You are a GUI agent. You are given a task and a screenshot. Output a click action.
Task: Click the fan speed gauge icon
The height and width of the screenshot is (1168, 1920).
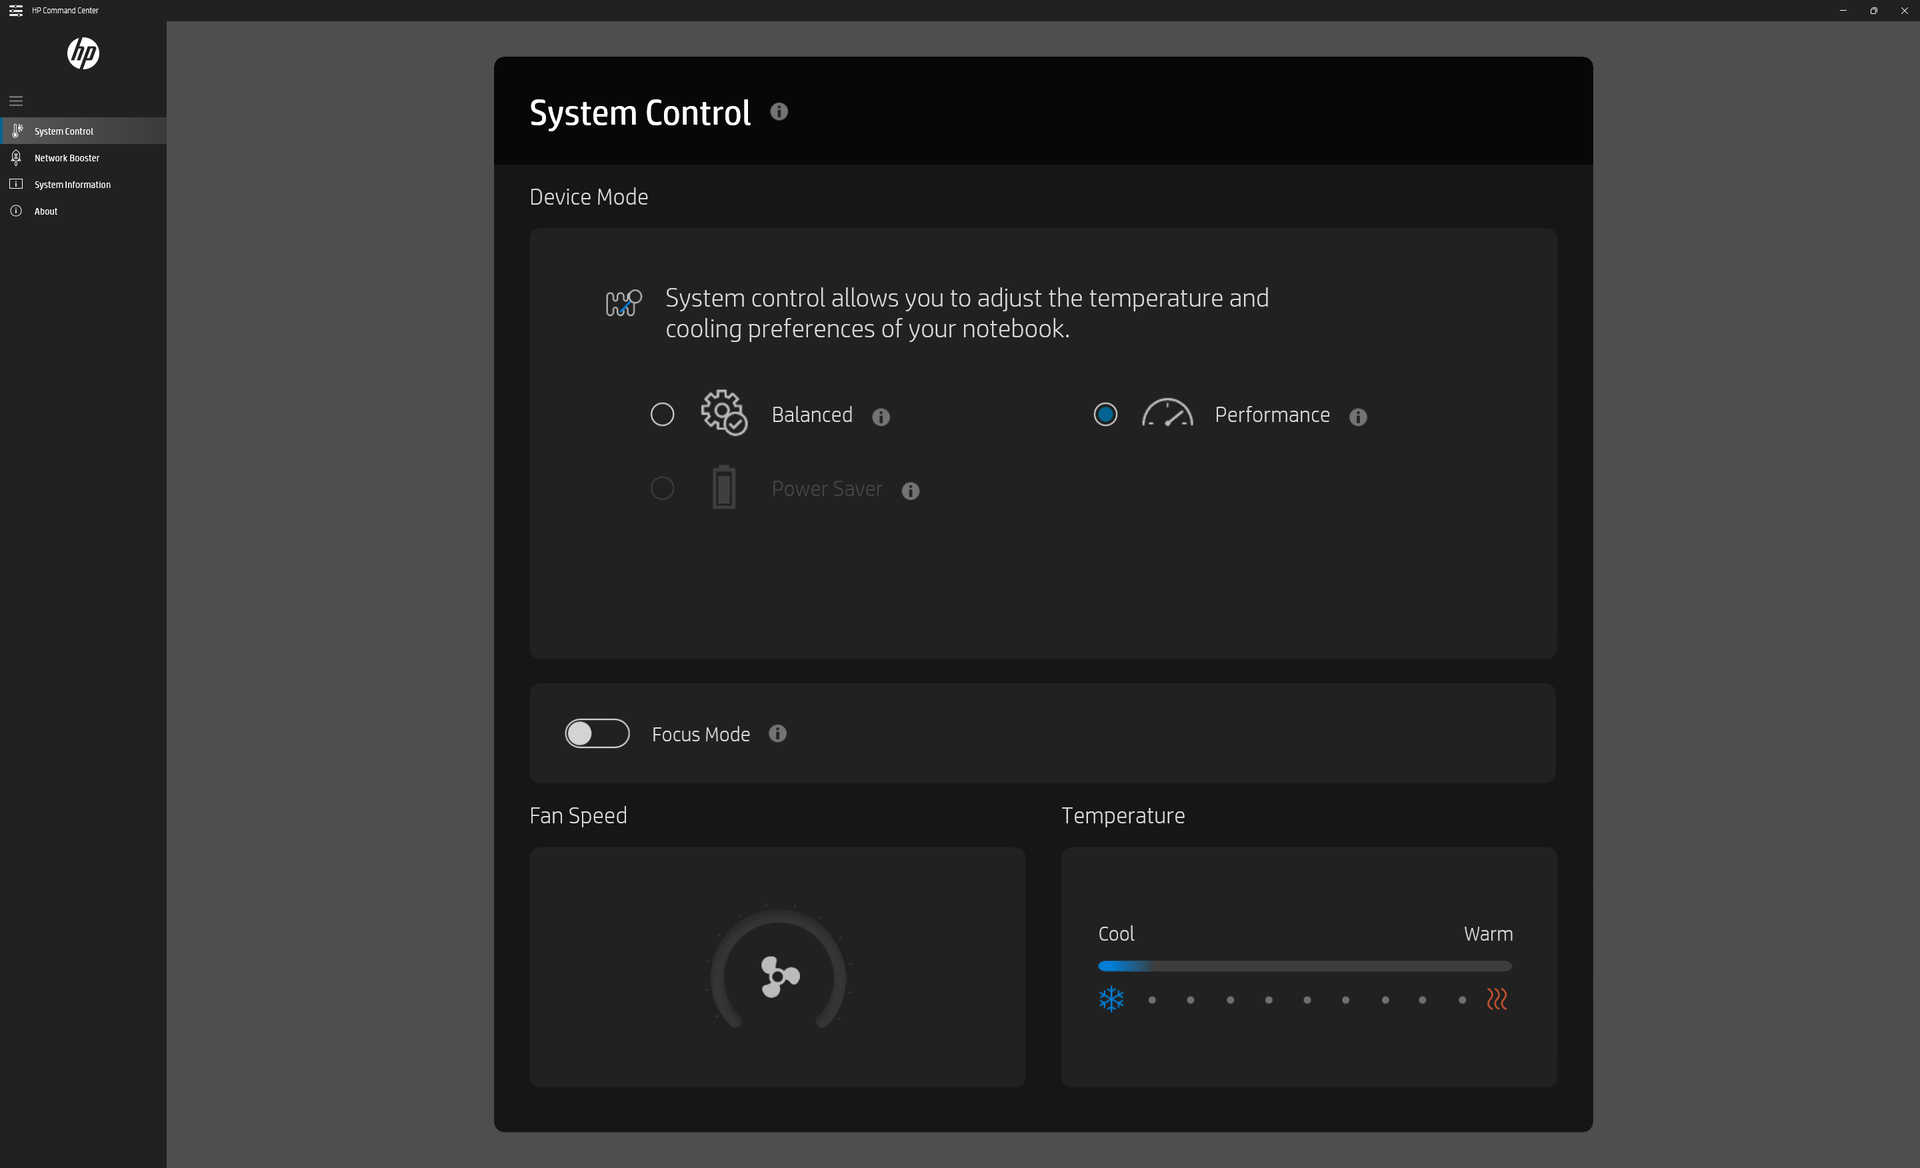778,970
